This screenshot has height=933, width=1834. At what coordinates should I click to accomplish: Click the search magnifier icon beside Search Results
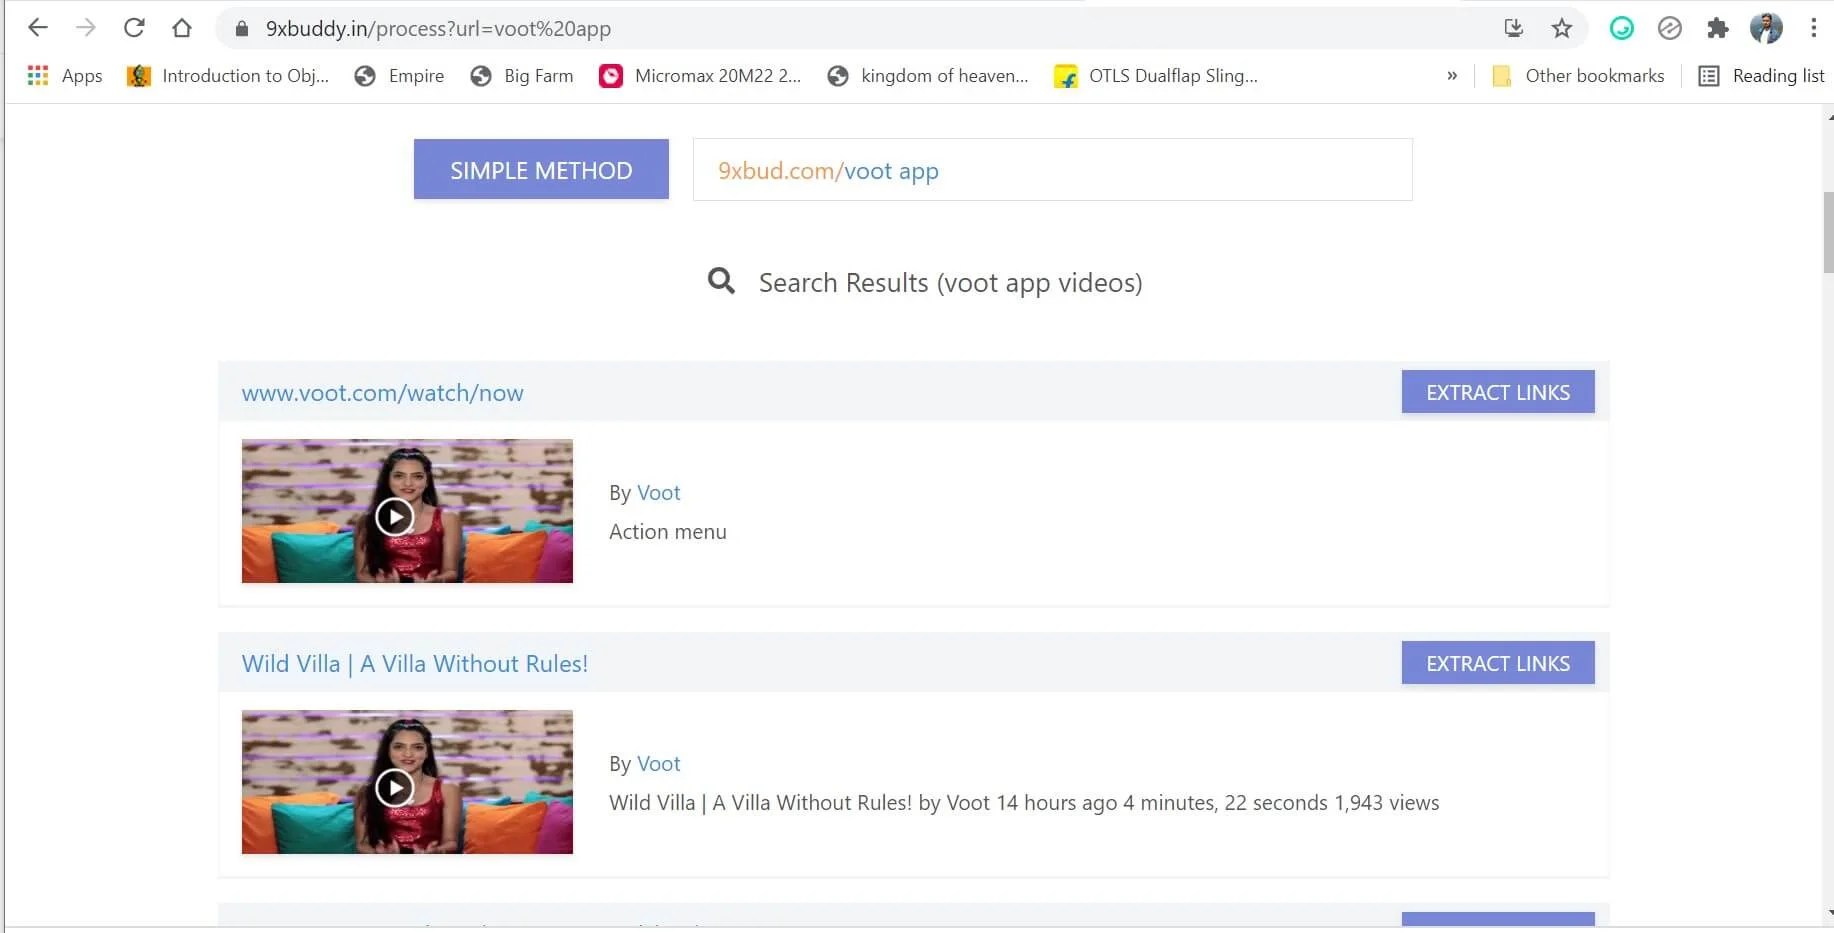coord(721,281)
